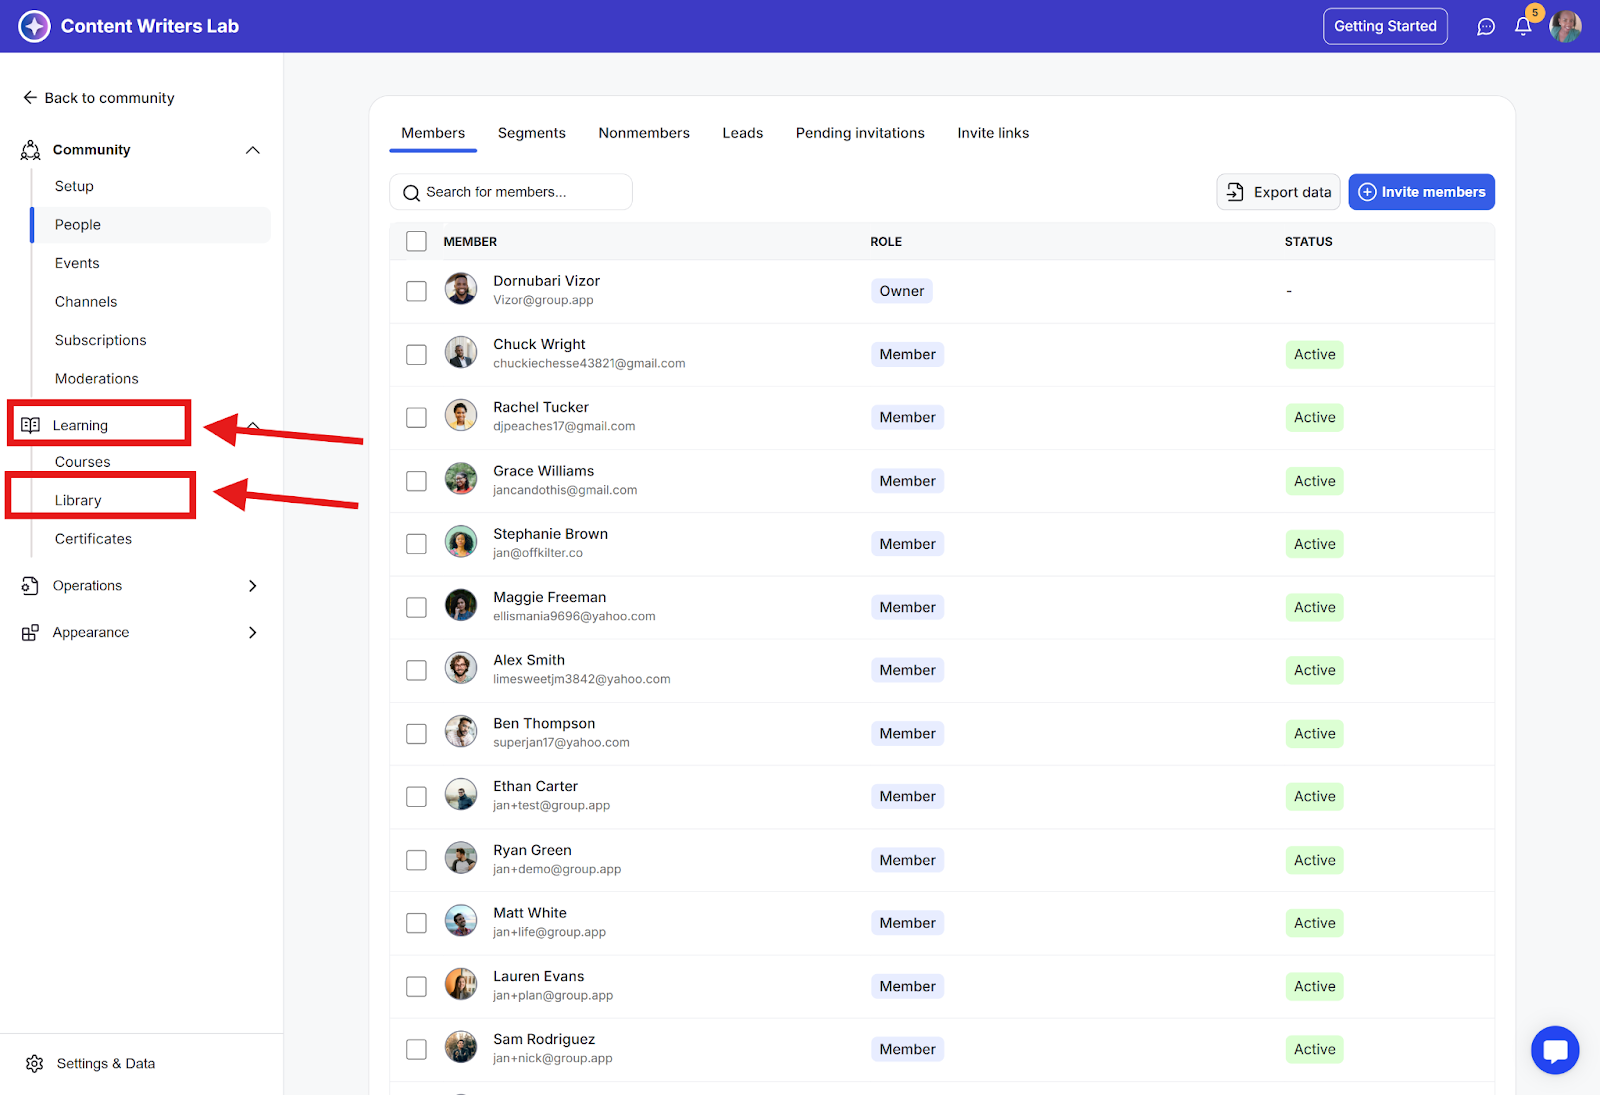Open Library in the sidebar

point(78,500)
